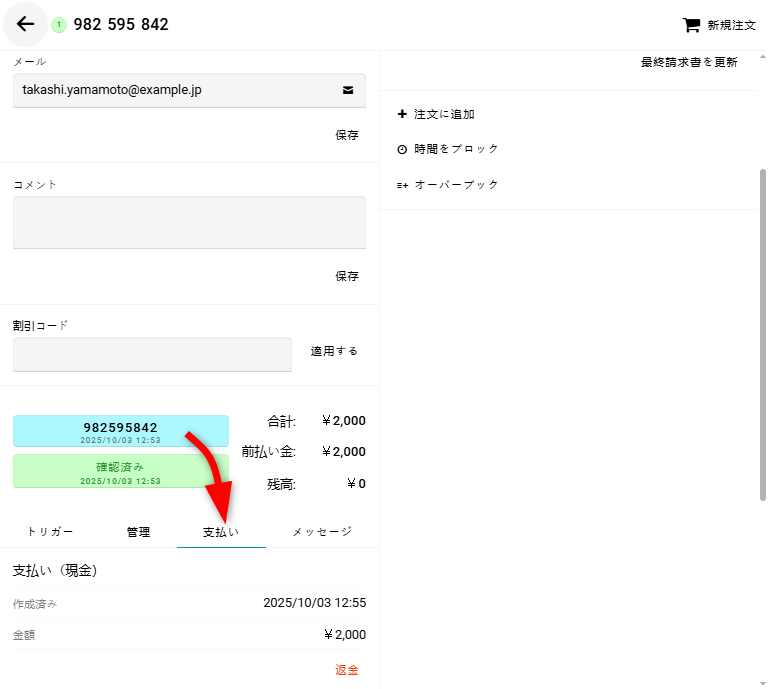Select the 支払い tab
Image resolution: width=768 pixels, height=689 pixels.
click(221, 532)
